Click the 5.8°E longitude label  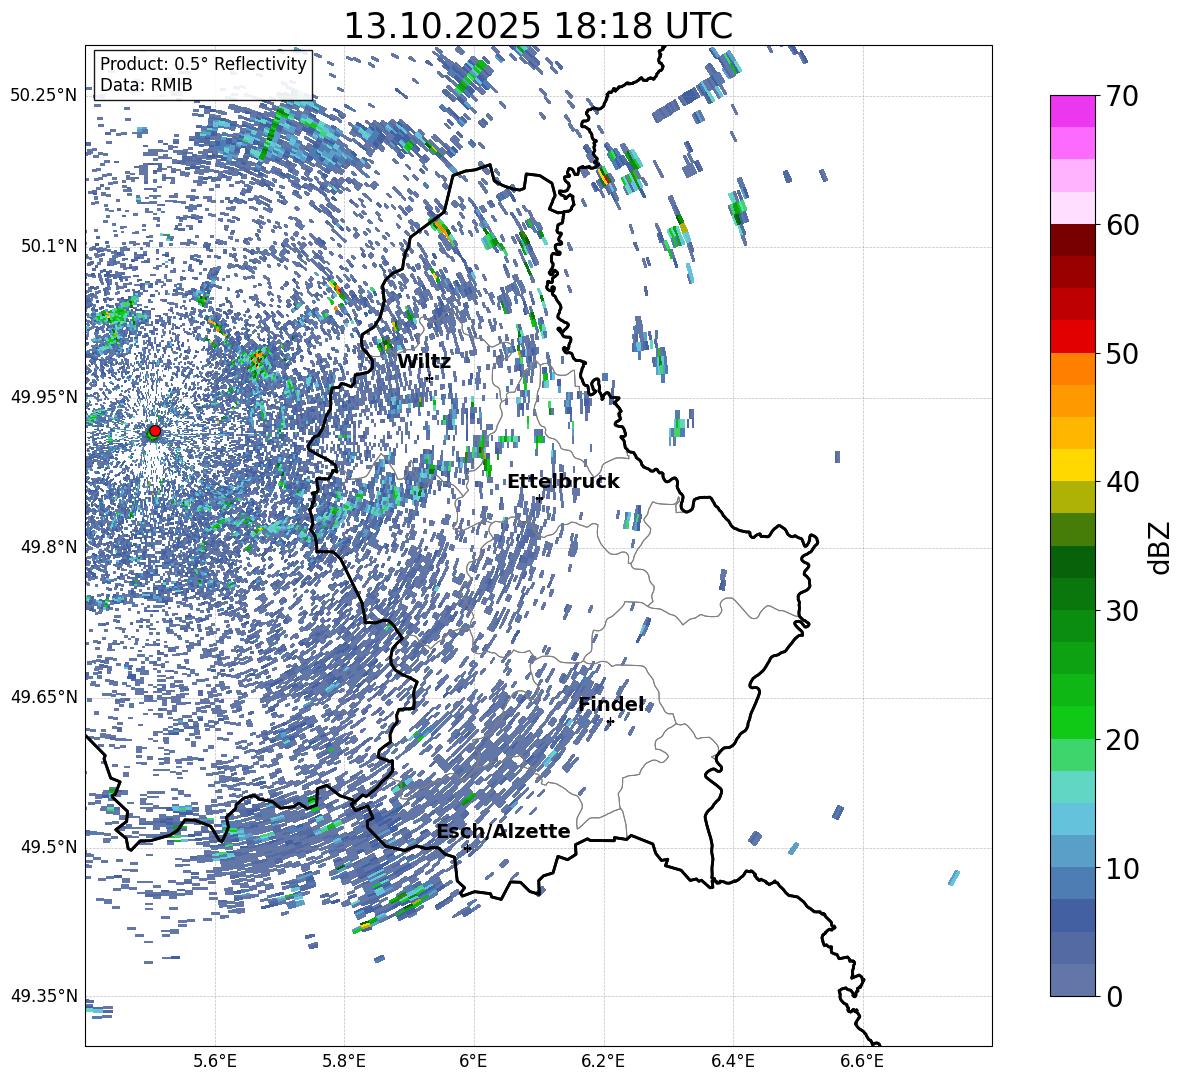344,1061
